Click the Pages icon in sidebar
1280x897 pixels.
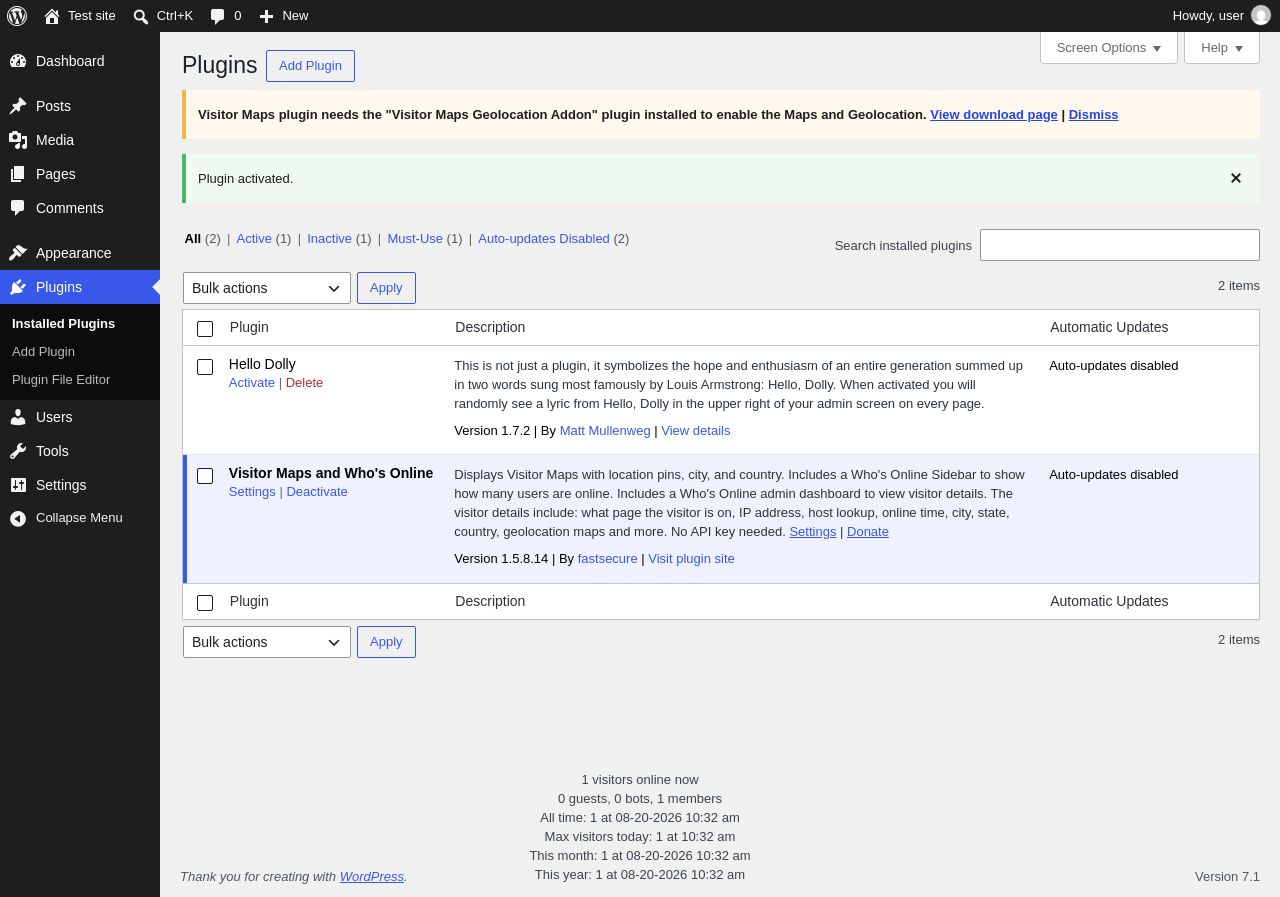click(18, 174)
